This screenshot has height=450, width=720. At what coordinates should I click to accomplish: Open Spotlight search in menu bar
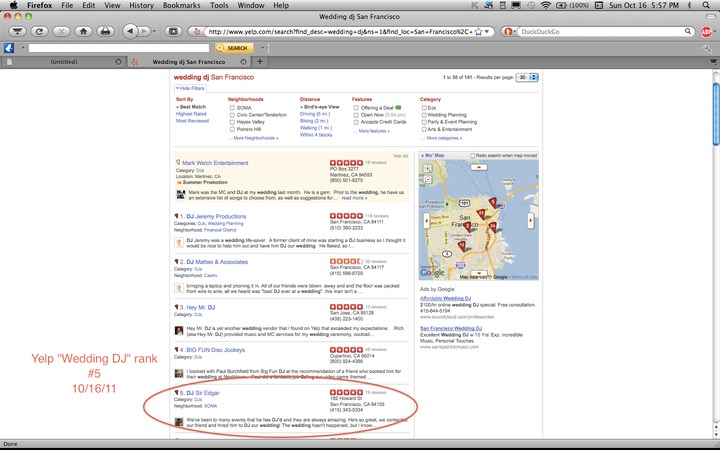pos(706,6)
